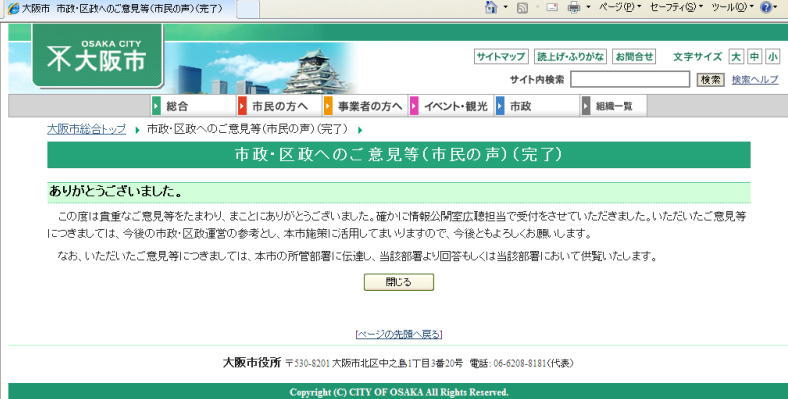Click ページの先頭へ戻る link
Image resolution: width=788 pixels, height=399 pixels.
point(399,334)
